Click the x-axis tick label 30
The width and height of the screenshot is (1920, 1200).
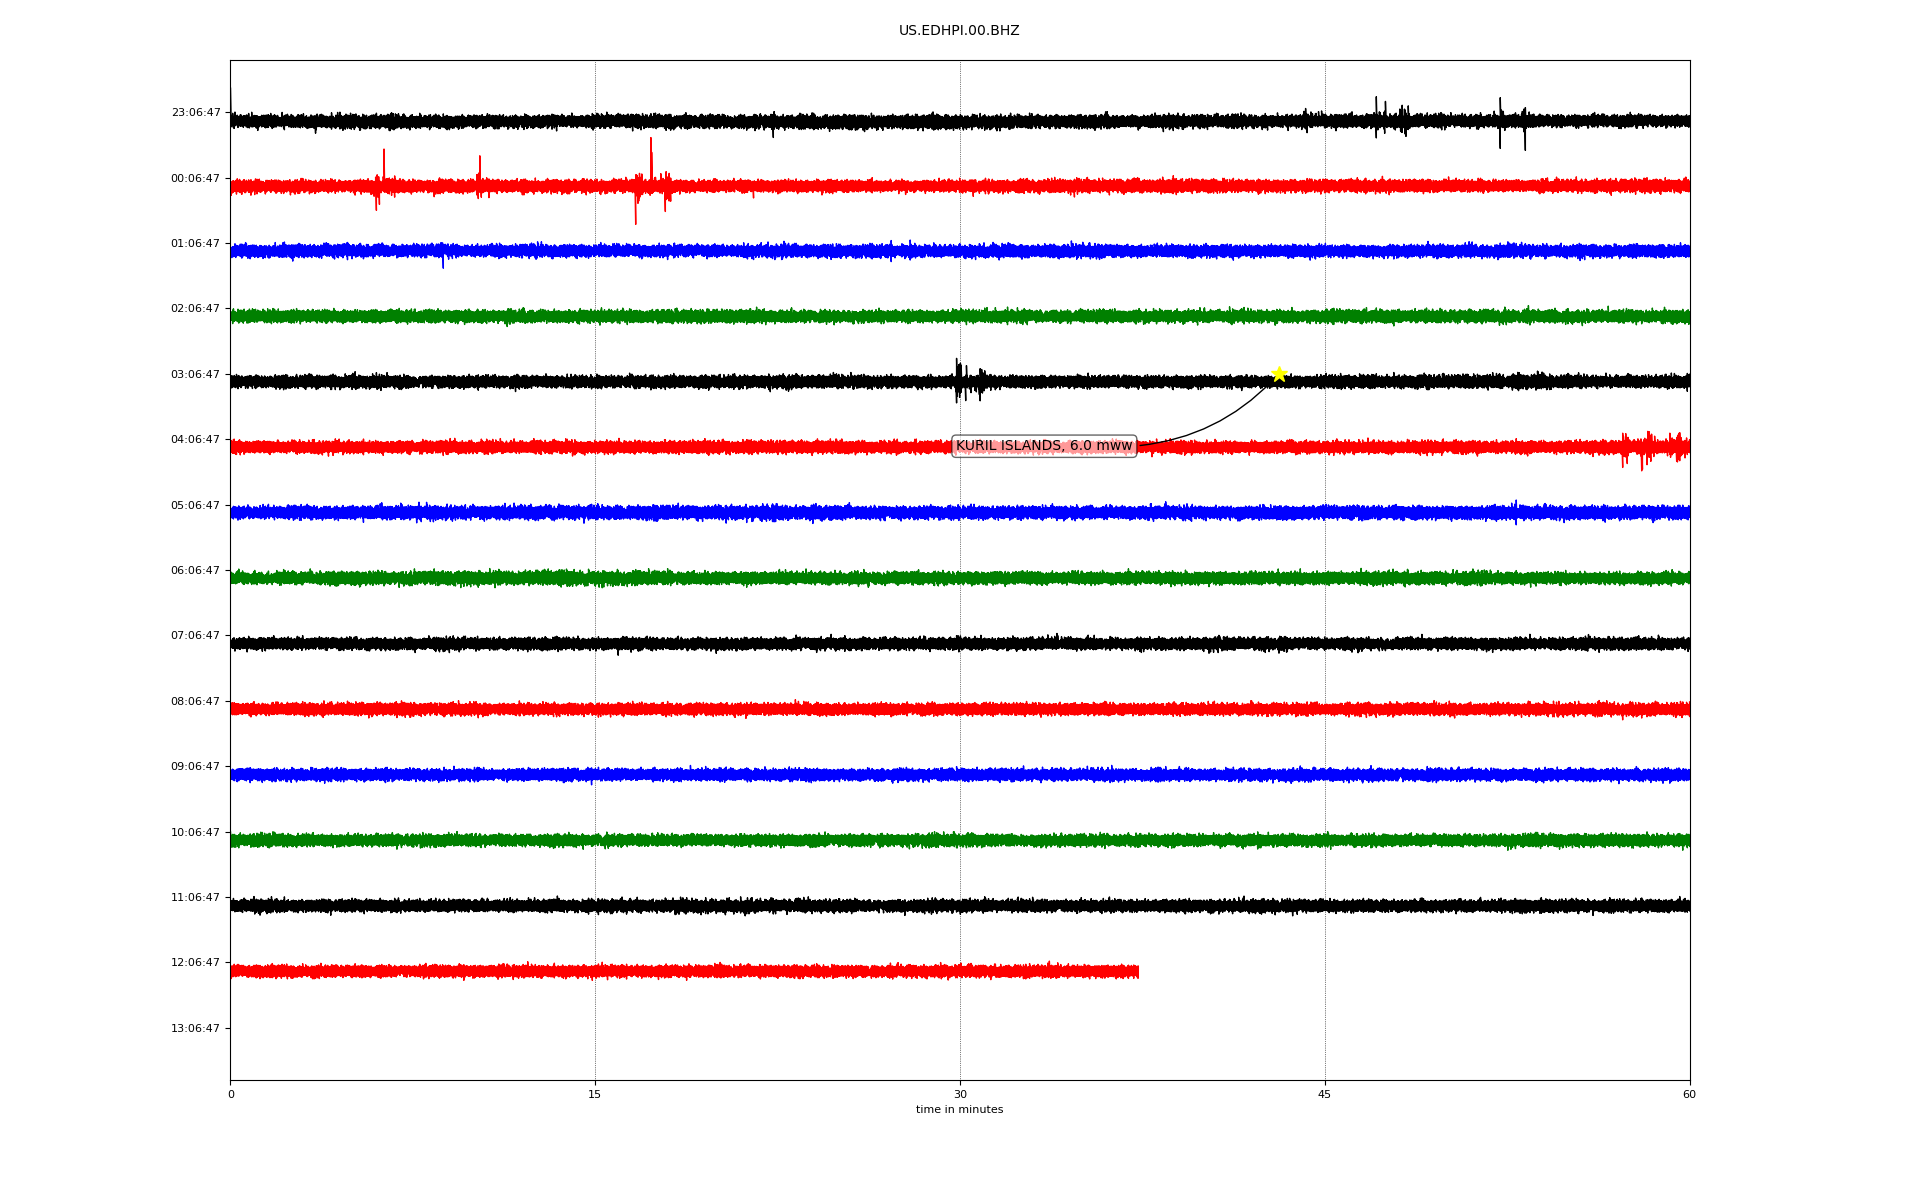(x=960, y=1094)
